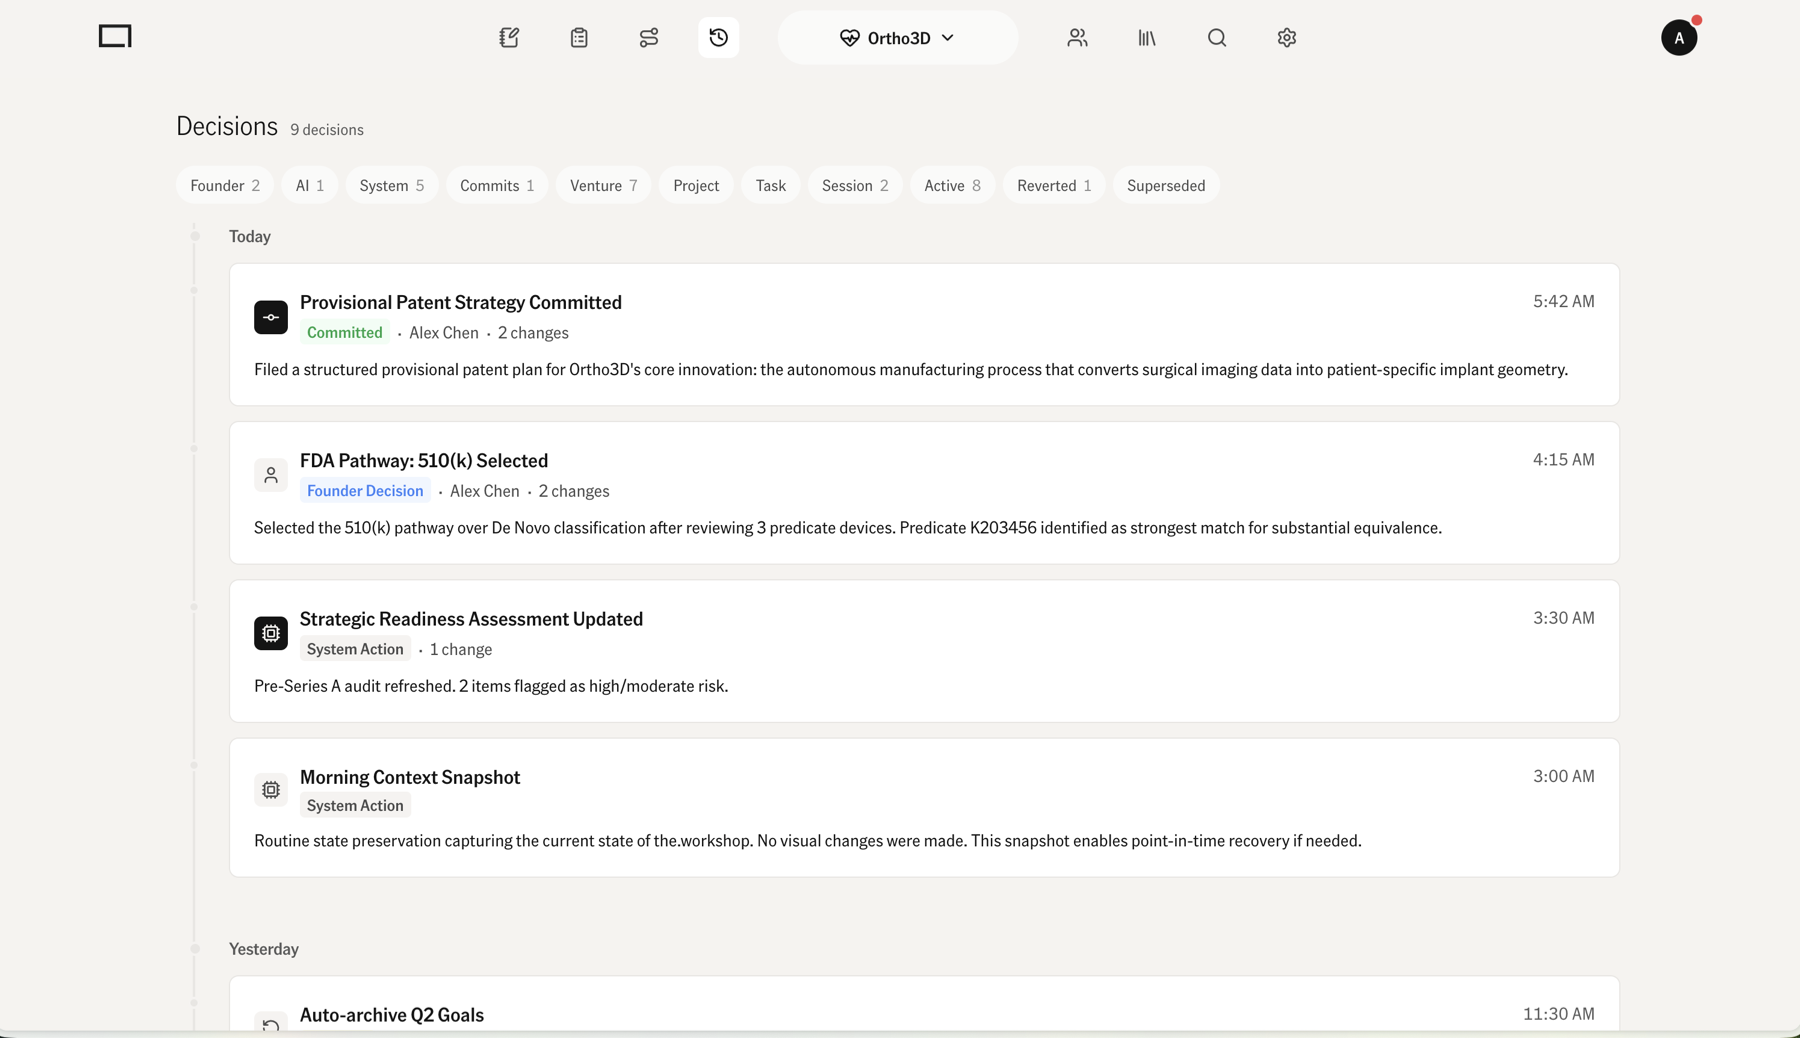This screenshot has width=1800, height=1038.
Task: Show only Superseded decisions
Action: pos(1166,185)
